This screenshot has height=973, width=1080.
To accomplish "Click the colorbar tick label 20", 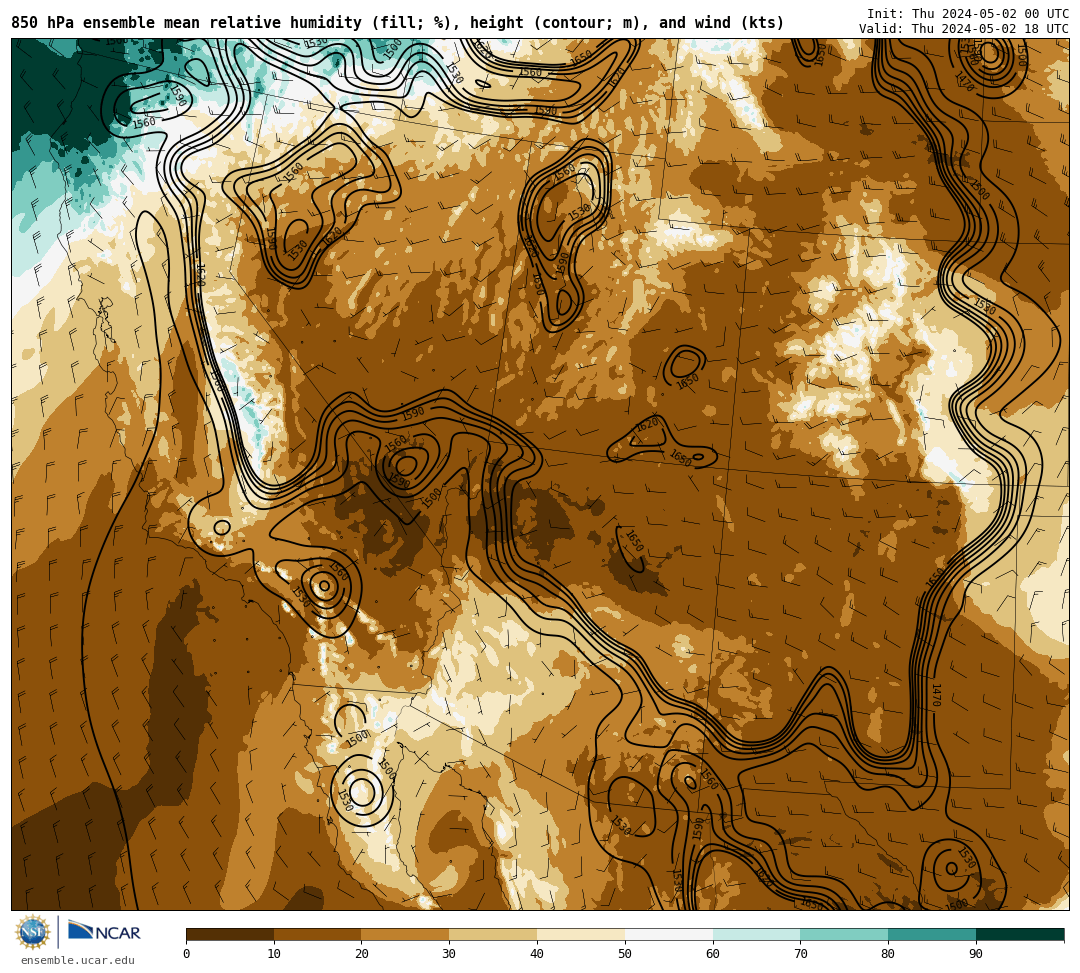I will [x=362, y=954].
